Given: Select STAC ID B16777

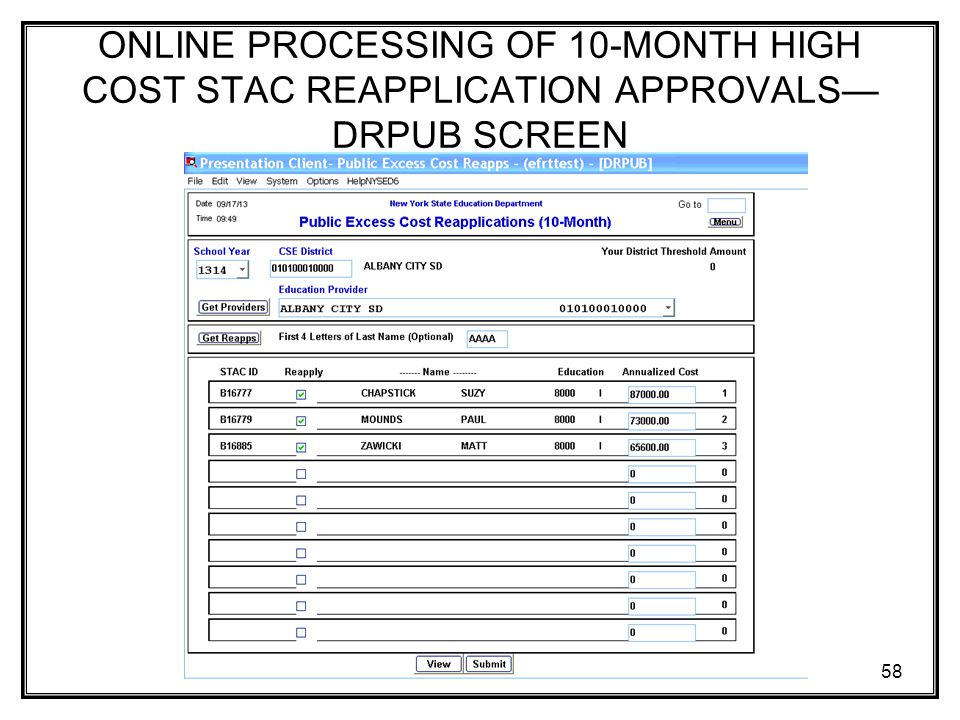Looking at the screenshot, I should coord(236,393).
